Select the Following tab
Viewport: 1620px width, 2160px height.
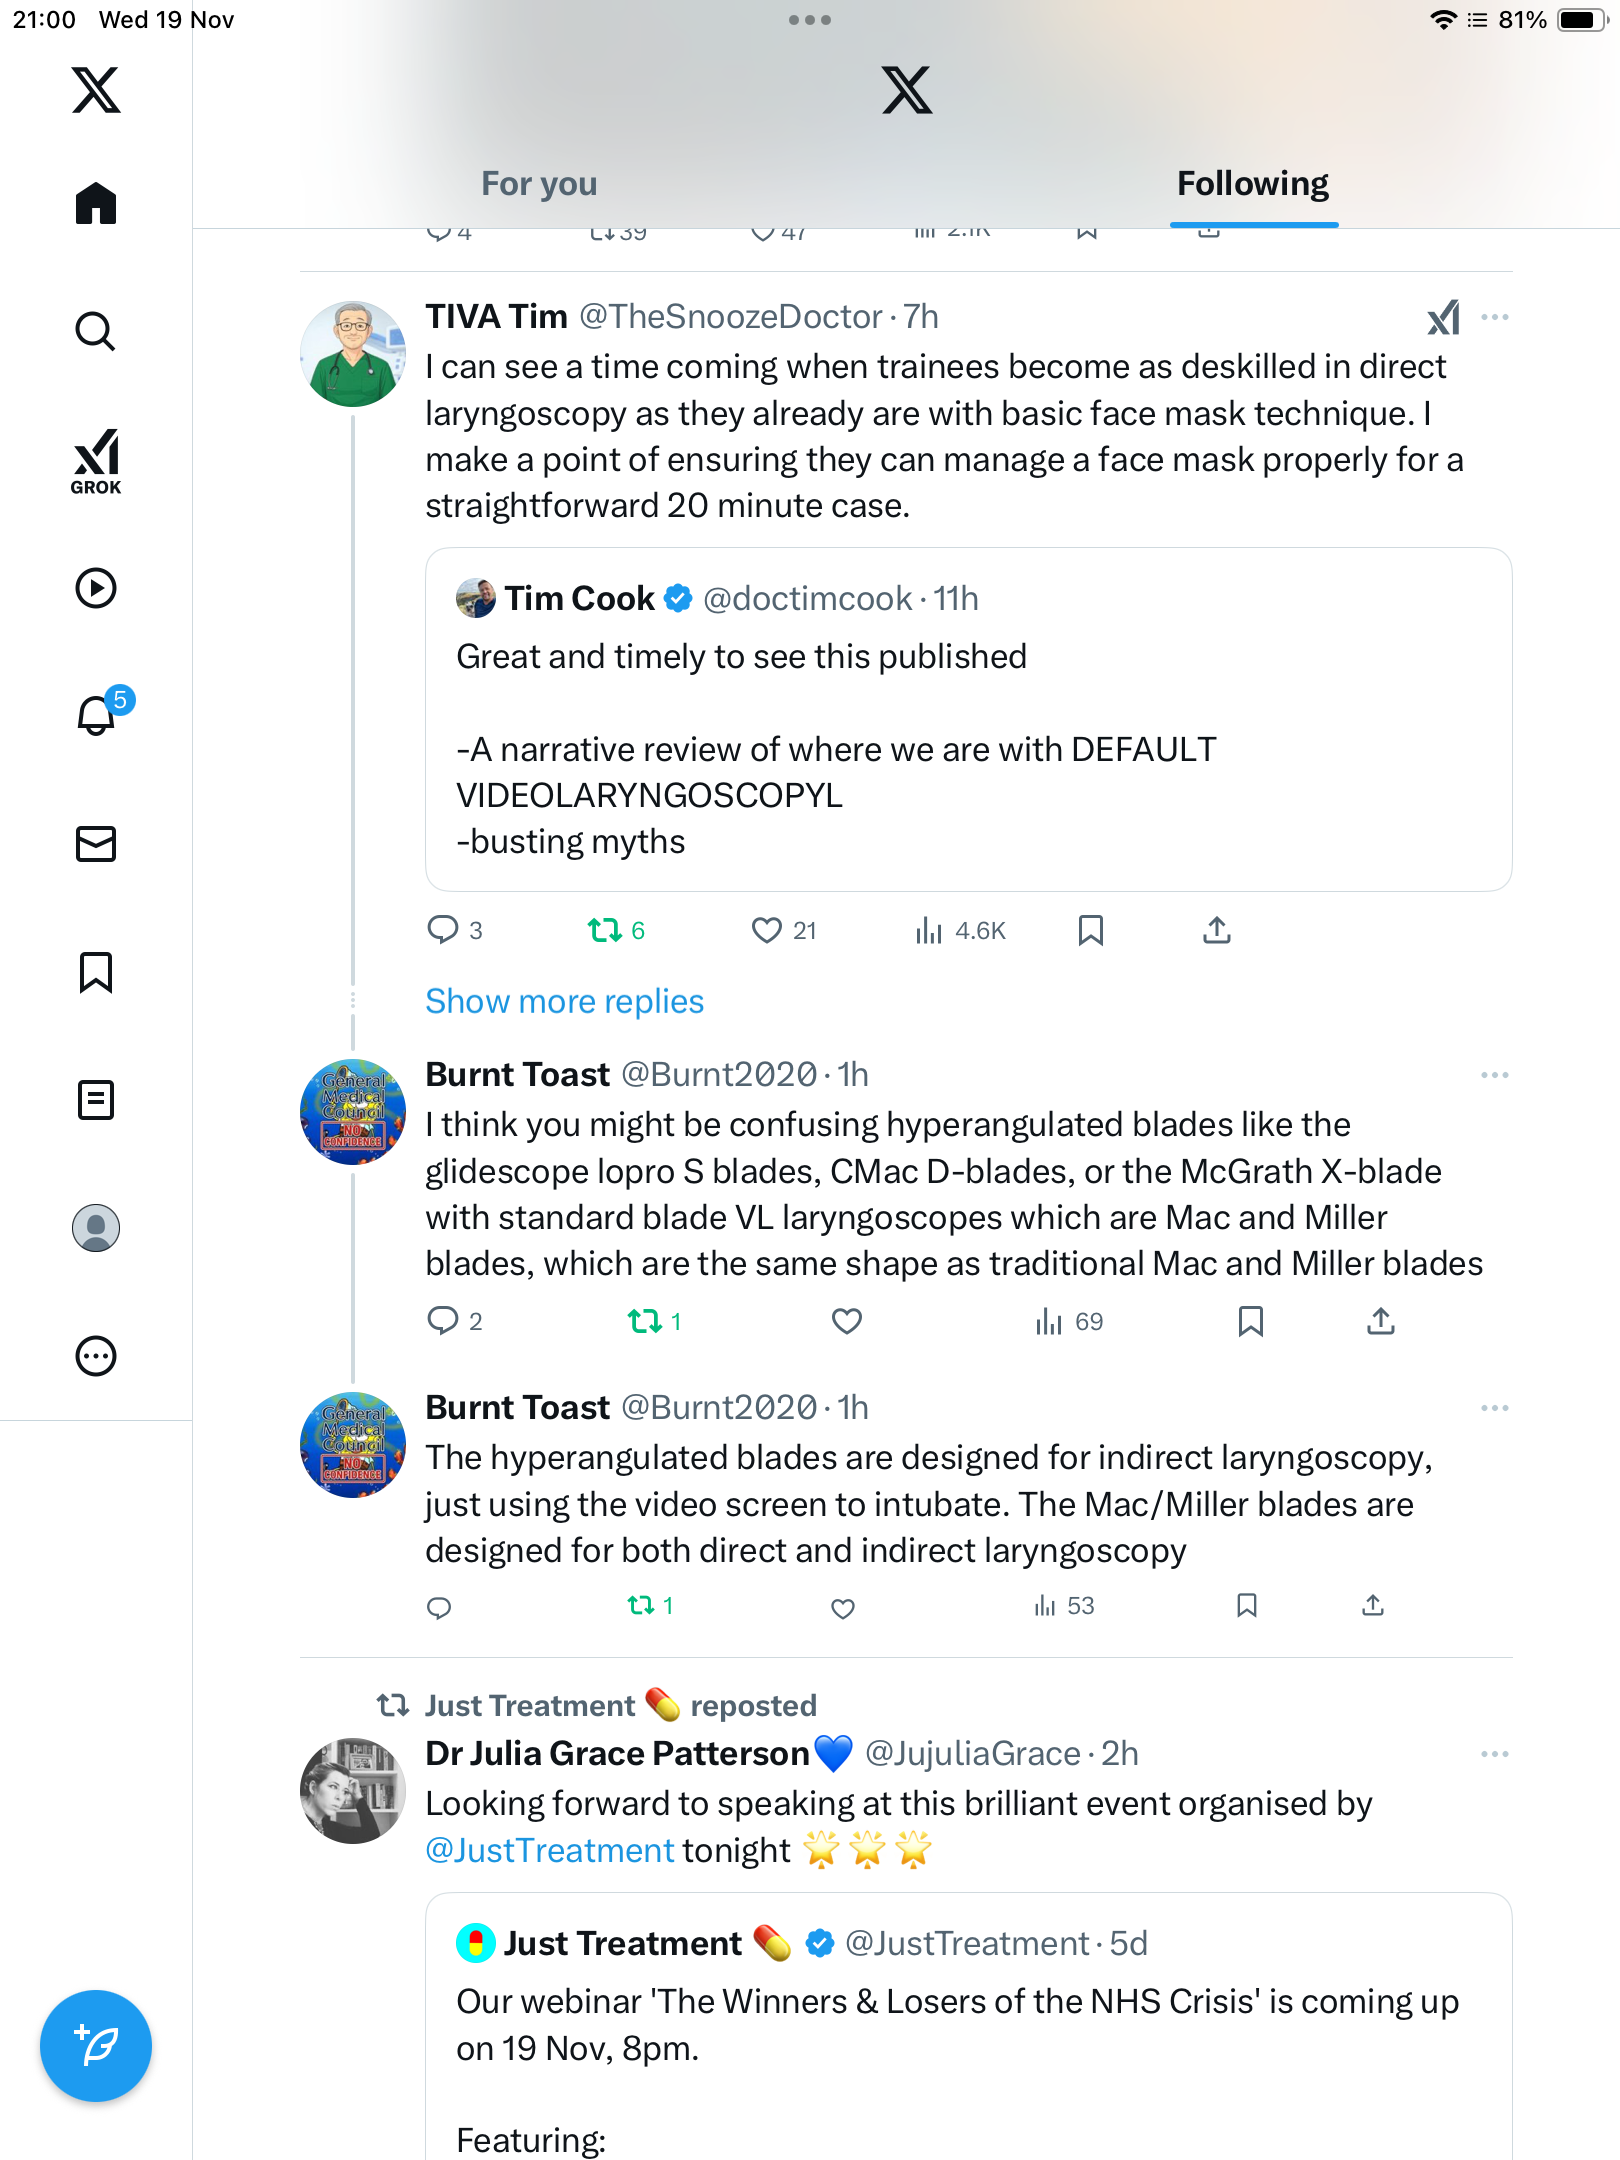point(1252,184)
